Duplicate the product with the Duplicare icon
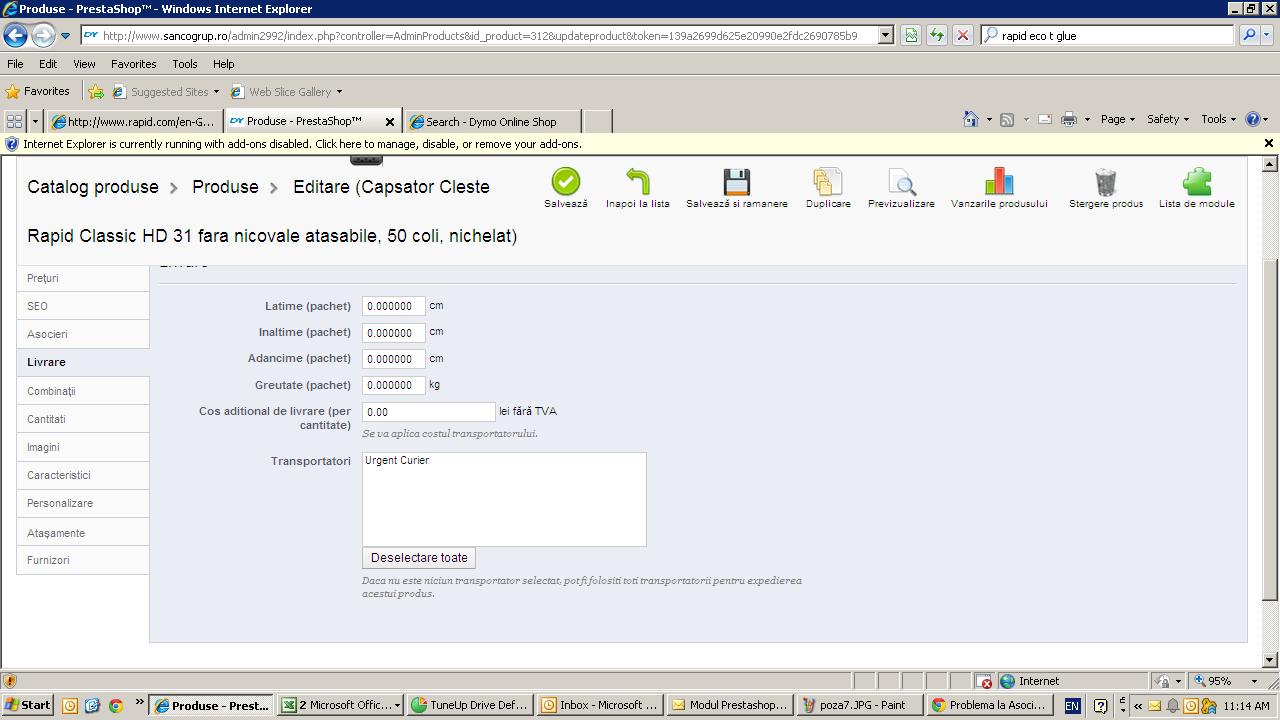The width and height of the screenshot is (1280, 720). (828, 182)
